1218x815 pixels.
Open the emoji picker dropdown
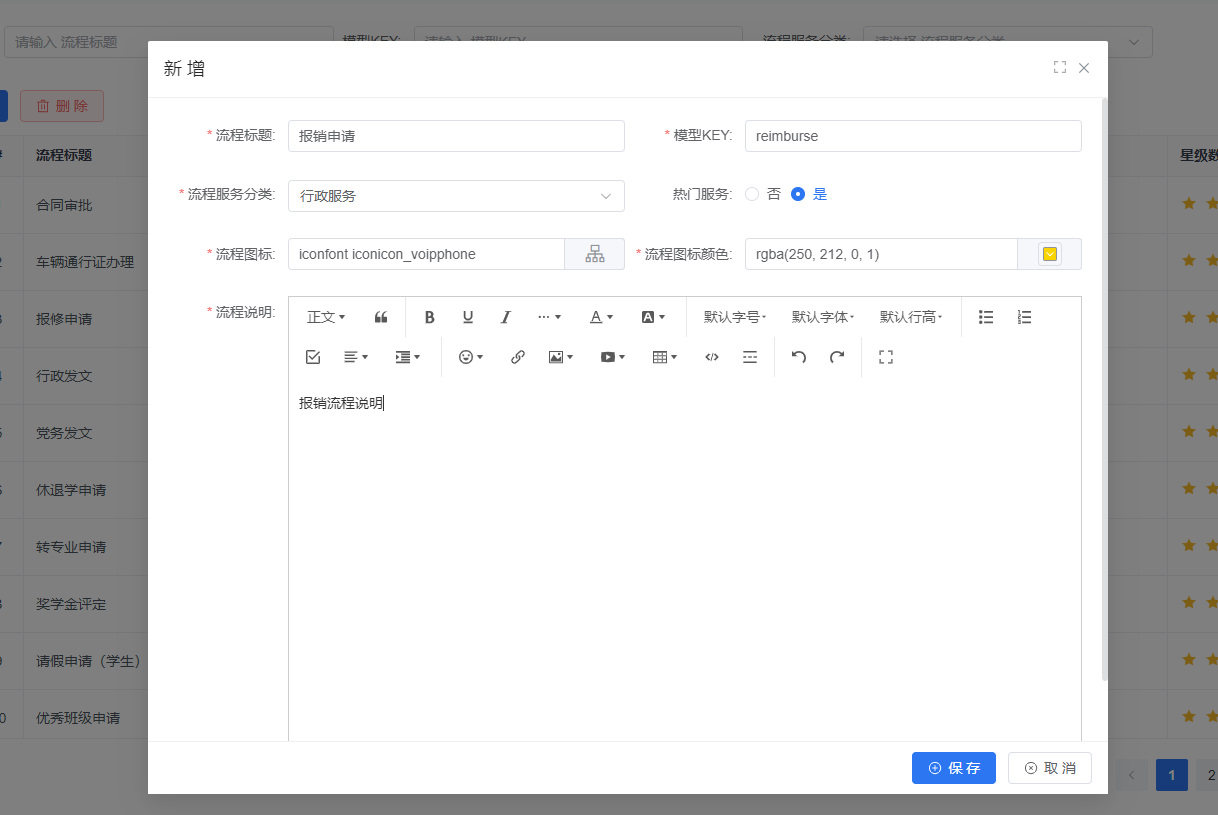pyautogui.click(x=470, y=357)
